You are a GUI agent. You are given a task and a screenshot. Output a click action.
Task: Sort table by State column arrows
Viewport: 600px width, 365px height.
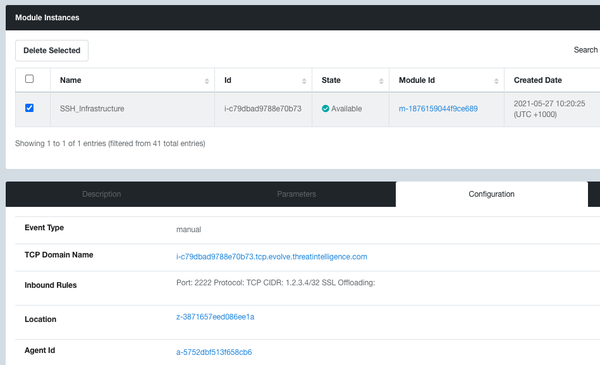click(x=381, y=81)
